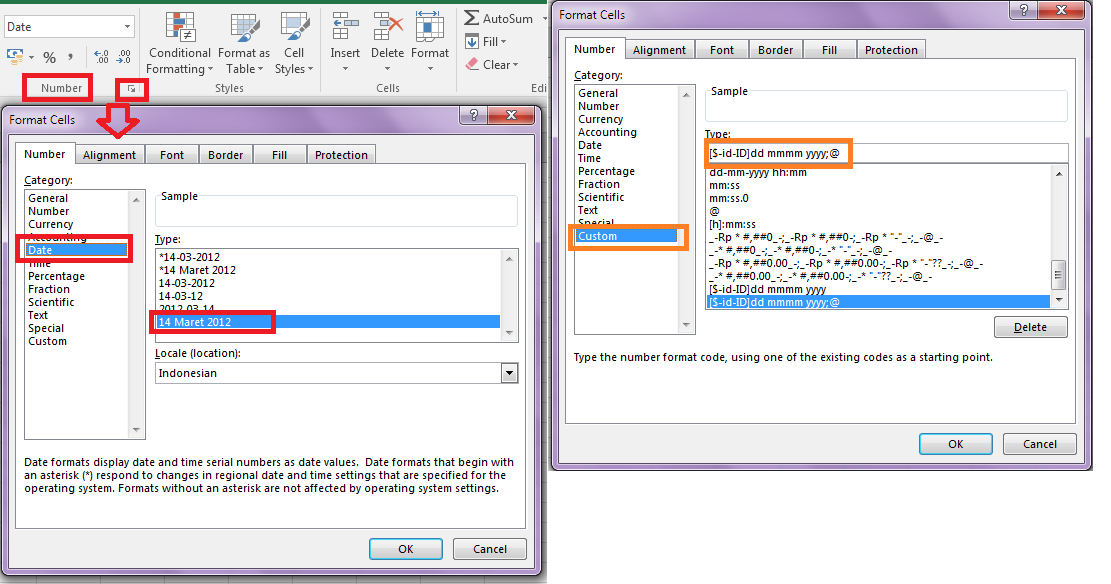This screenshot has width=1111, height=584.
Task: Select Date category in left dialog
Action: point(77,250)
